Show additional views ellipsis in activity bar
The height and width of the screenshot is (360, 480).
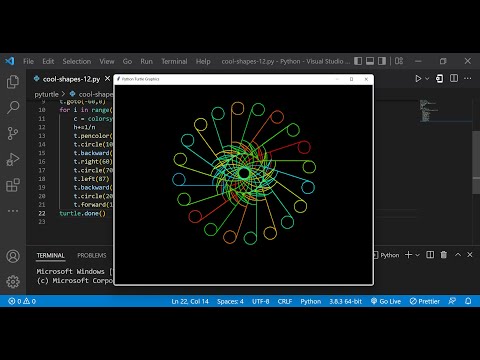13,211
